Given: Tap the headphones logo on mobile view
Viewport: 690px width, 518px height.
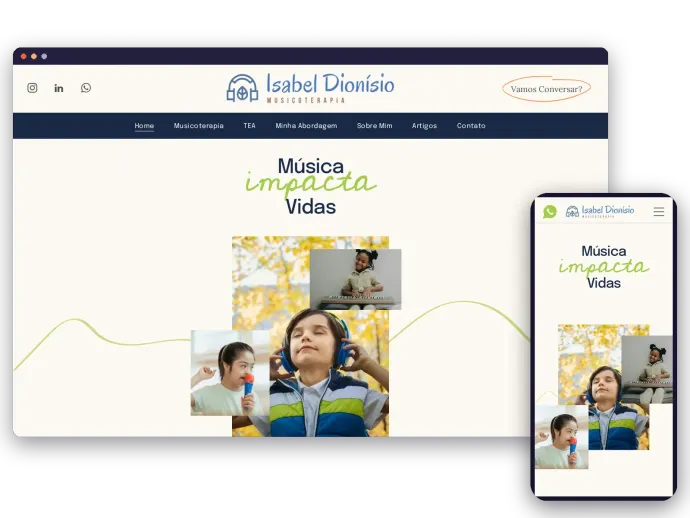Looking at the screenshot, I should [x=572, y=212].
